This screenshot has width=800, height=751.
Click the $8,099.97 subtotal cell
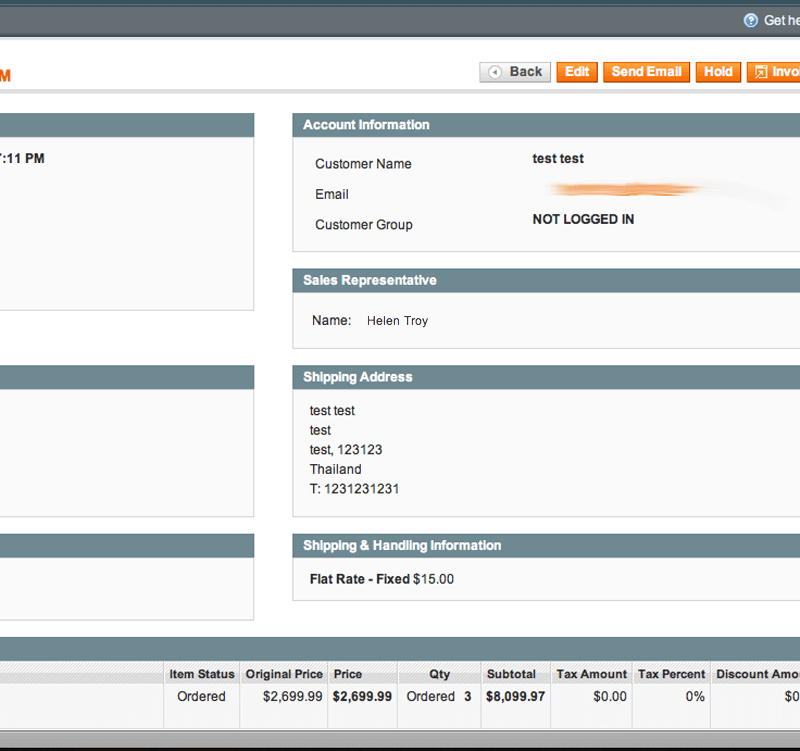[515, 697]
